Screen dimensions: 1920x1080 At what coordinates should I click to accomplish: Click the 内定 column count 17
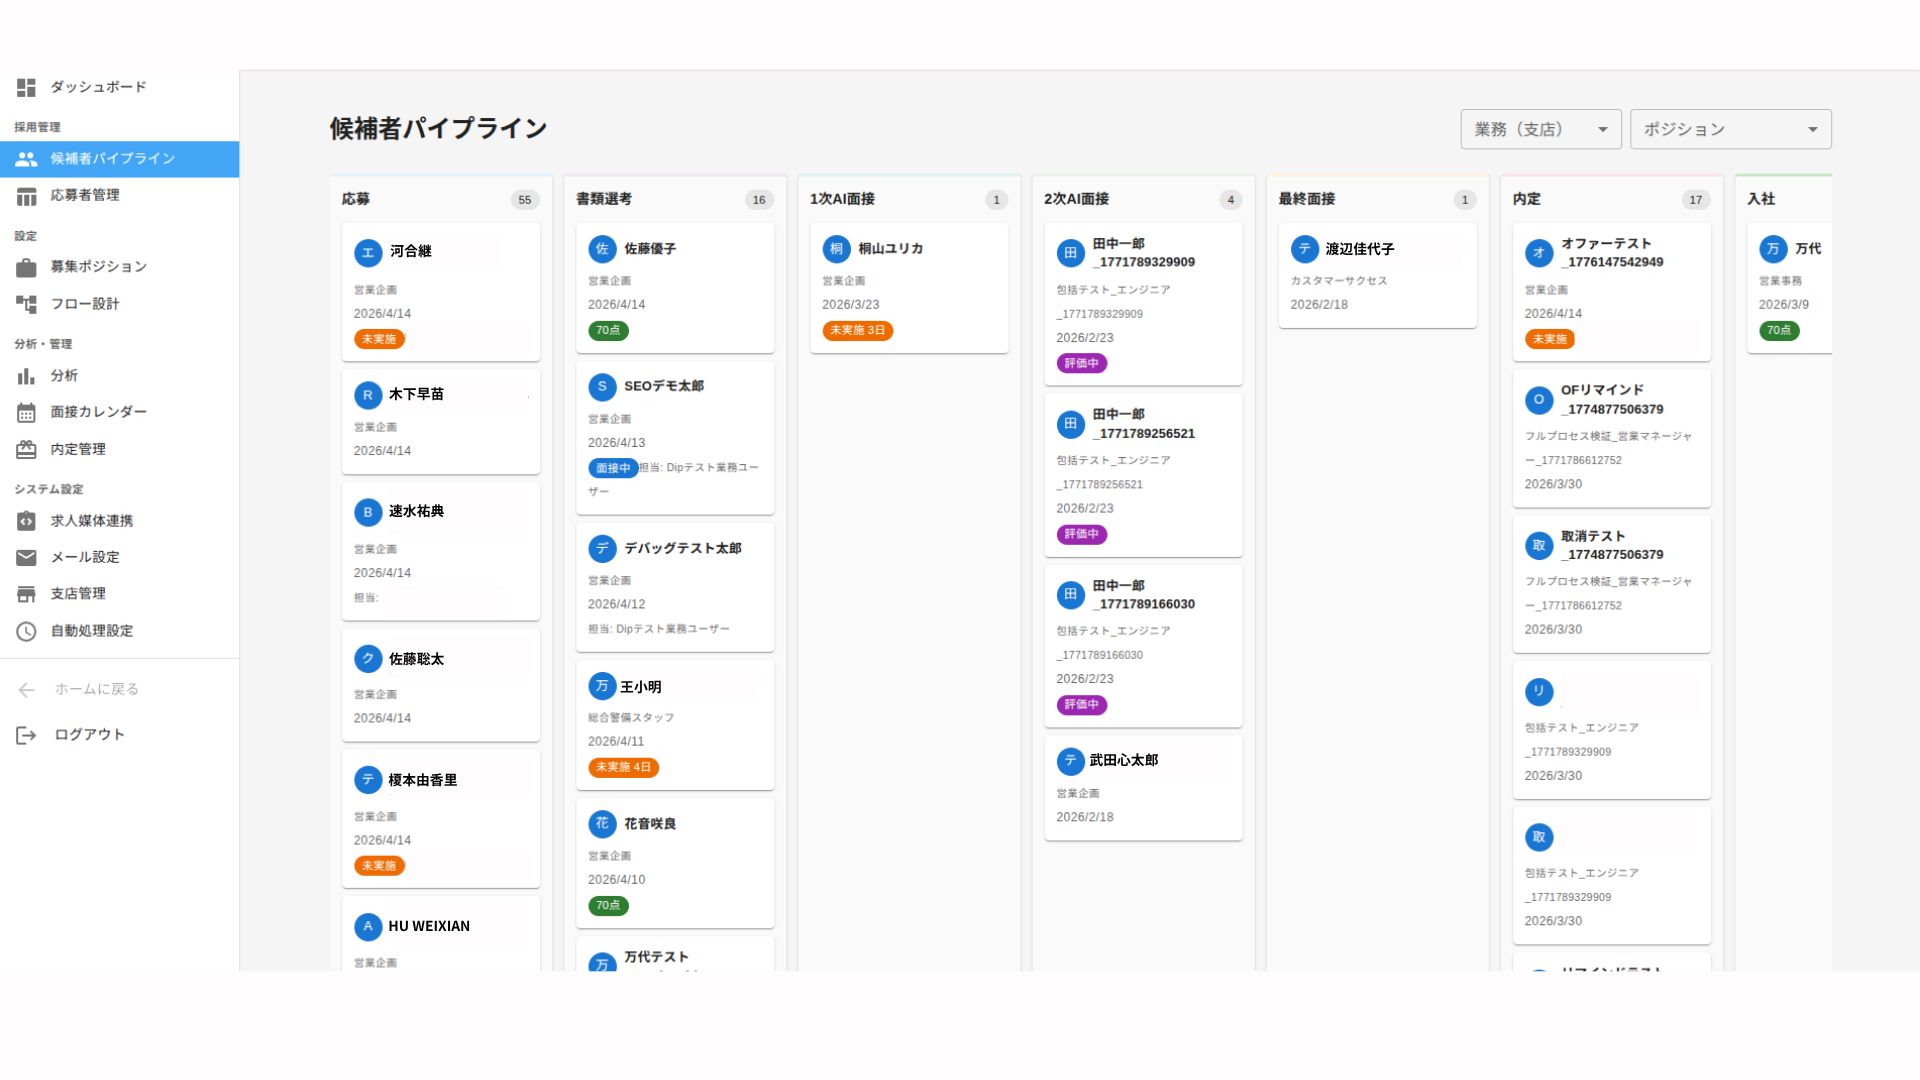tap(1696, 200)
